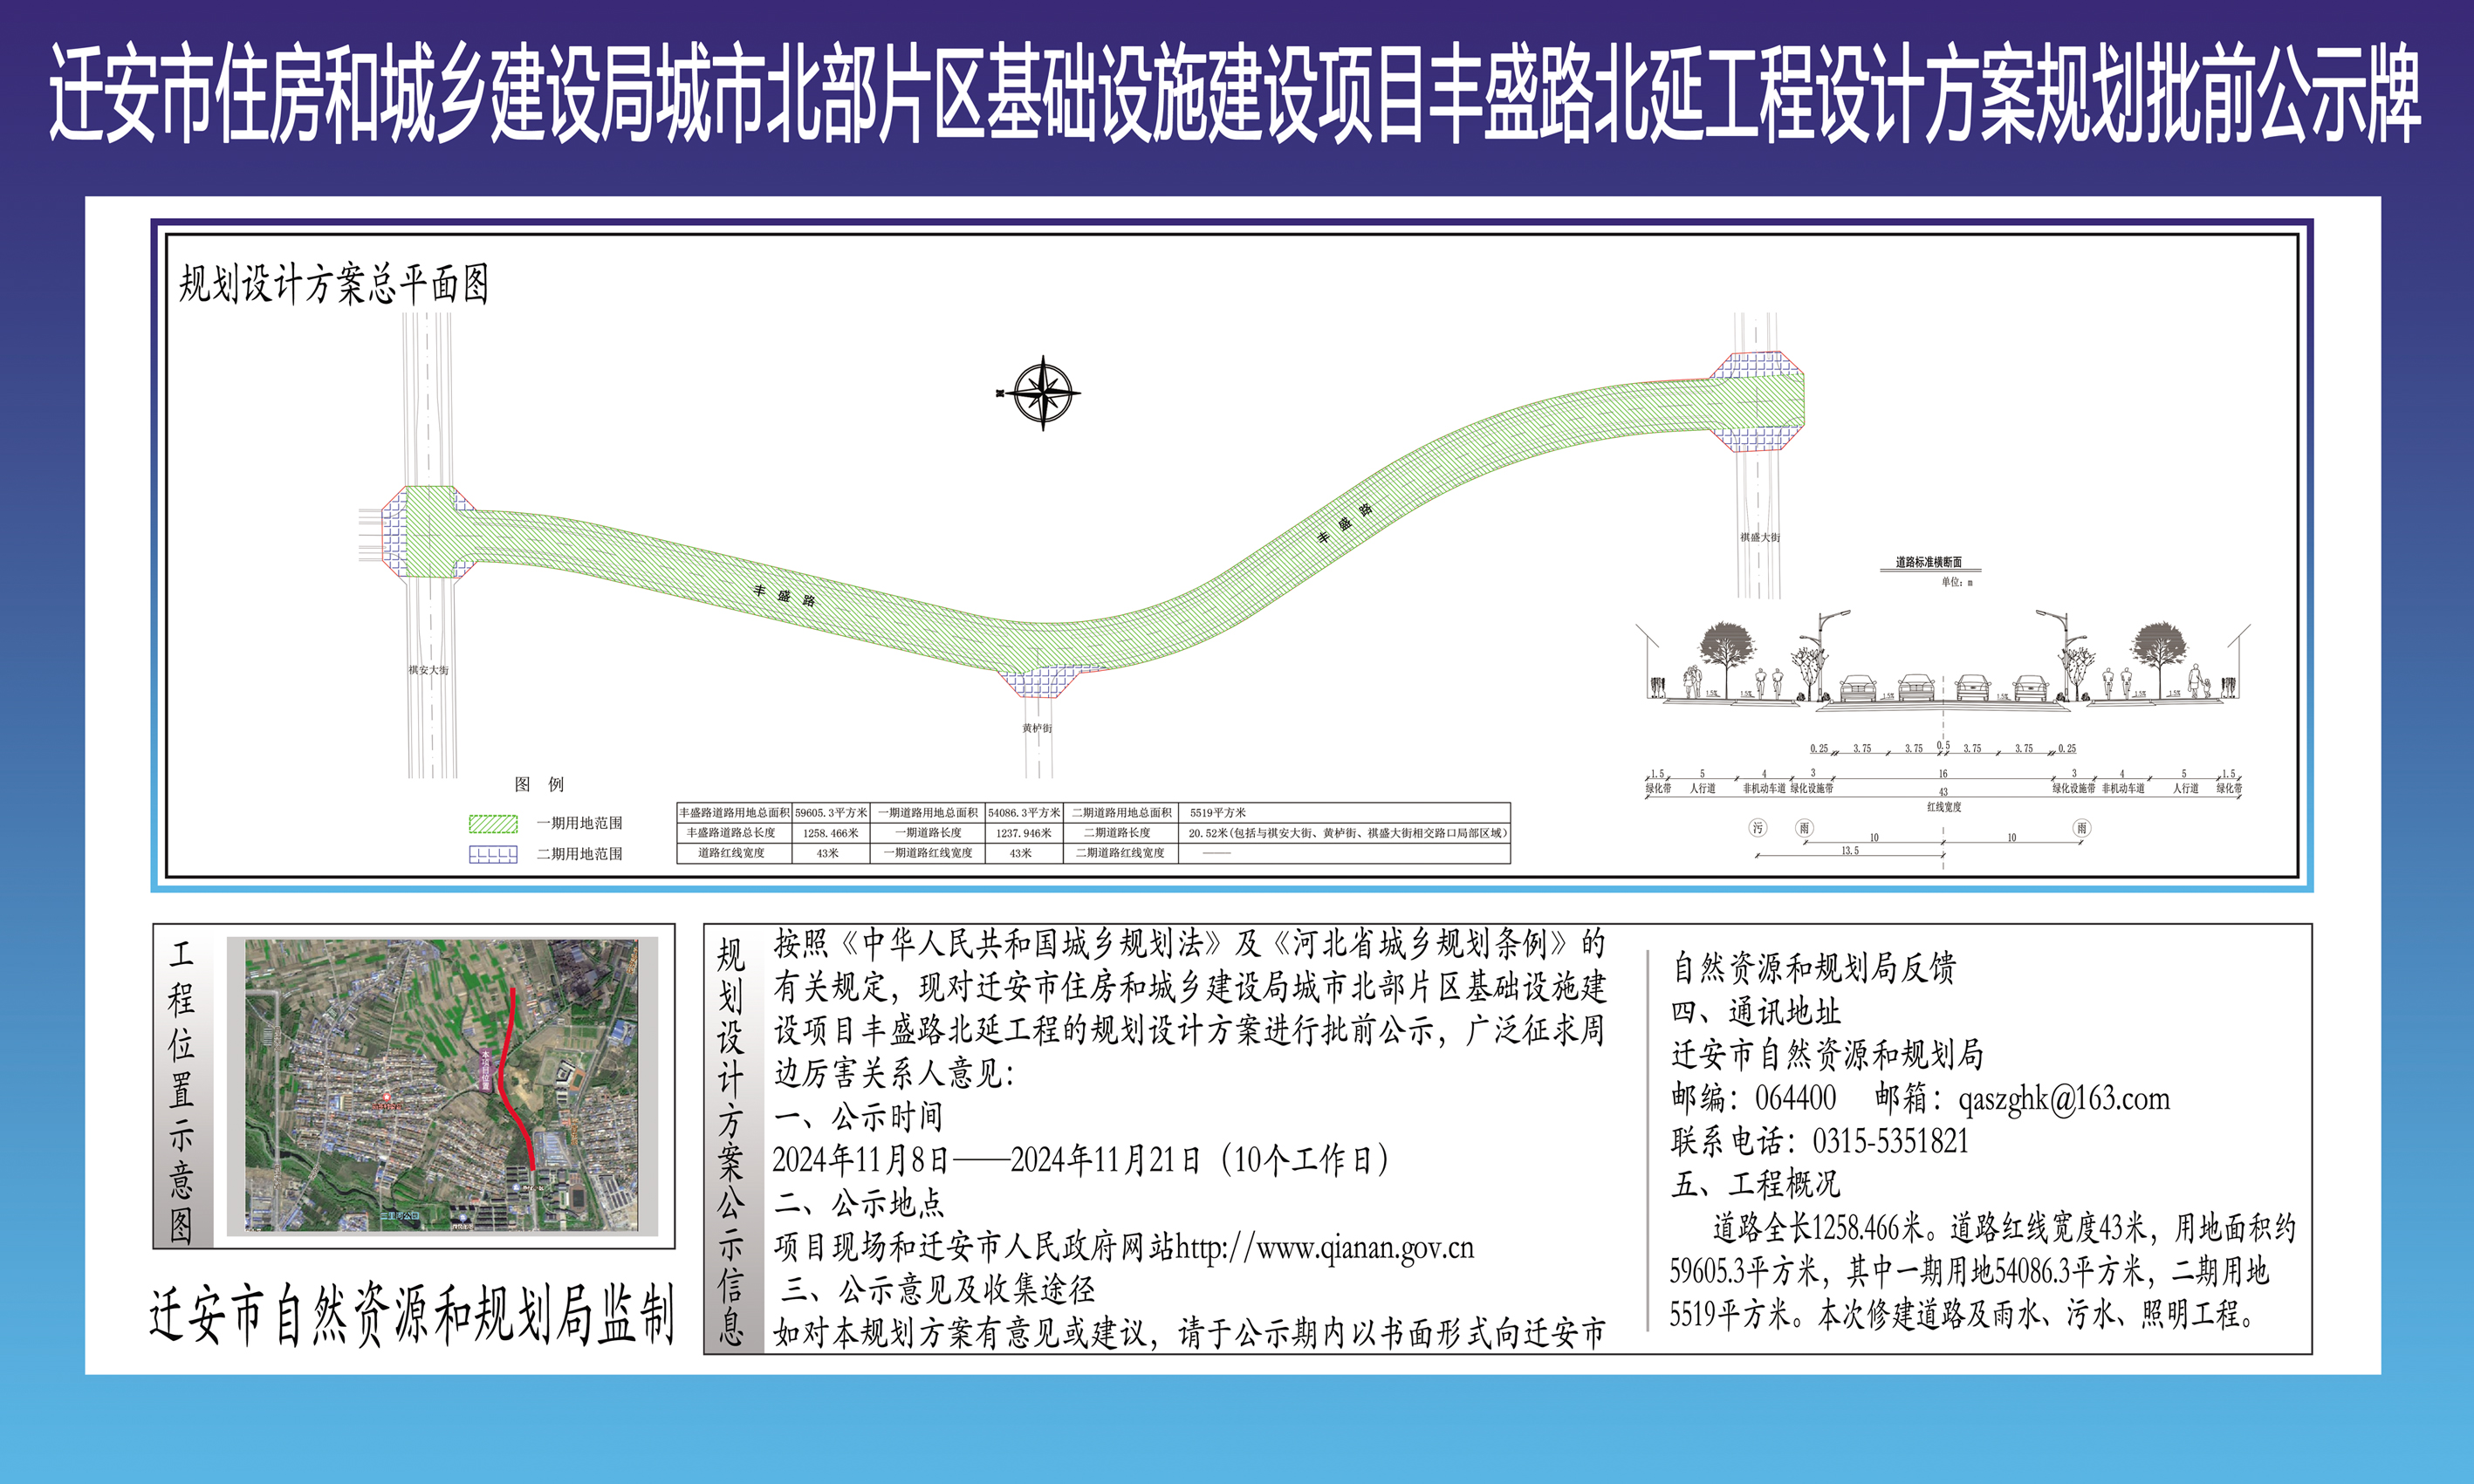Click the 一、公示时间 heading

click(x=858, y=1117)
